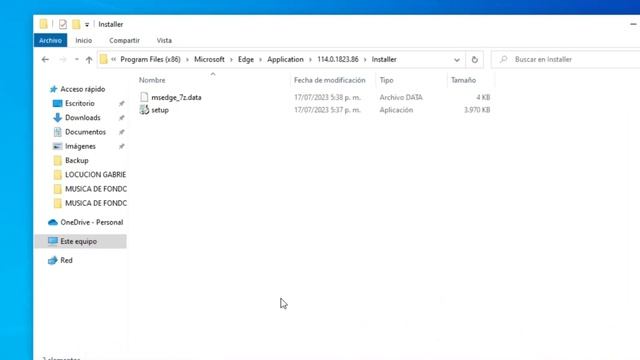Viewport: 640px width, 360px height.
Task: Open Imágenes in navigation pane
Action: click(x=80, y=146)
